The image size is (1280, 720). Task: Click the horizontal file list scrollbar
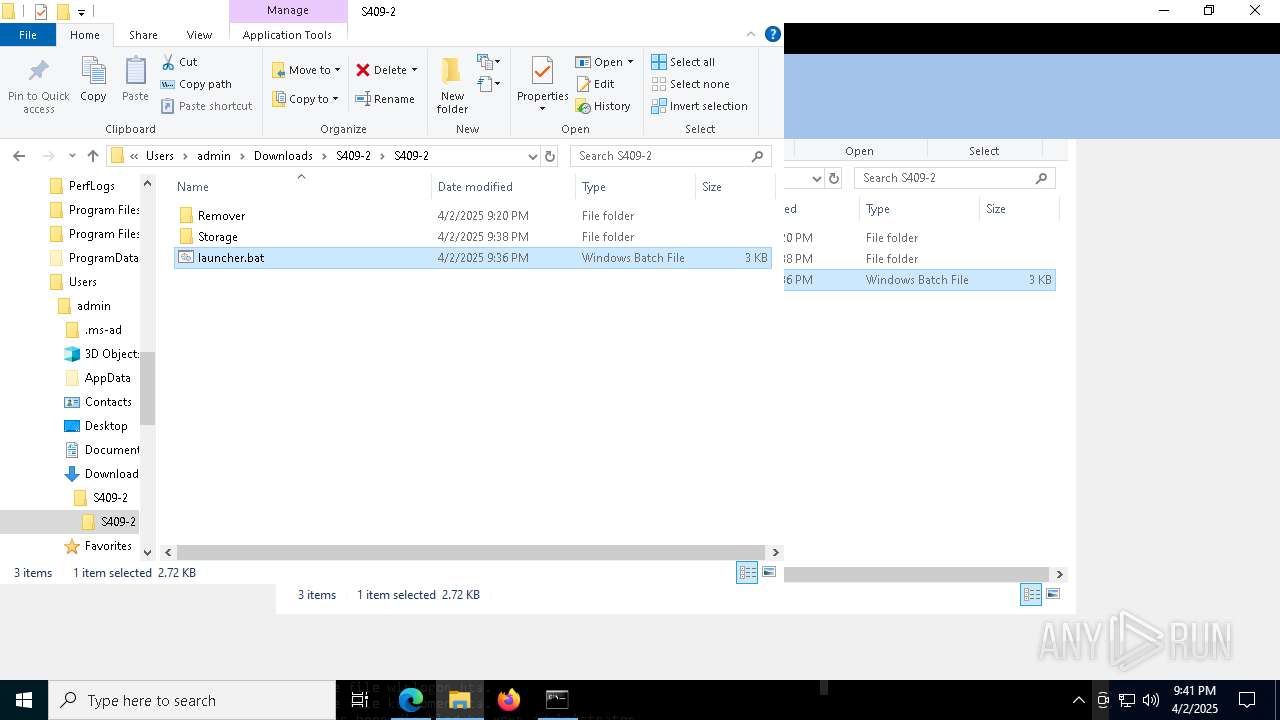pyautogui.click(x=471, y=552)
